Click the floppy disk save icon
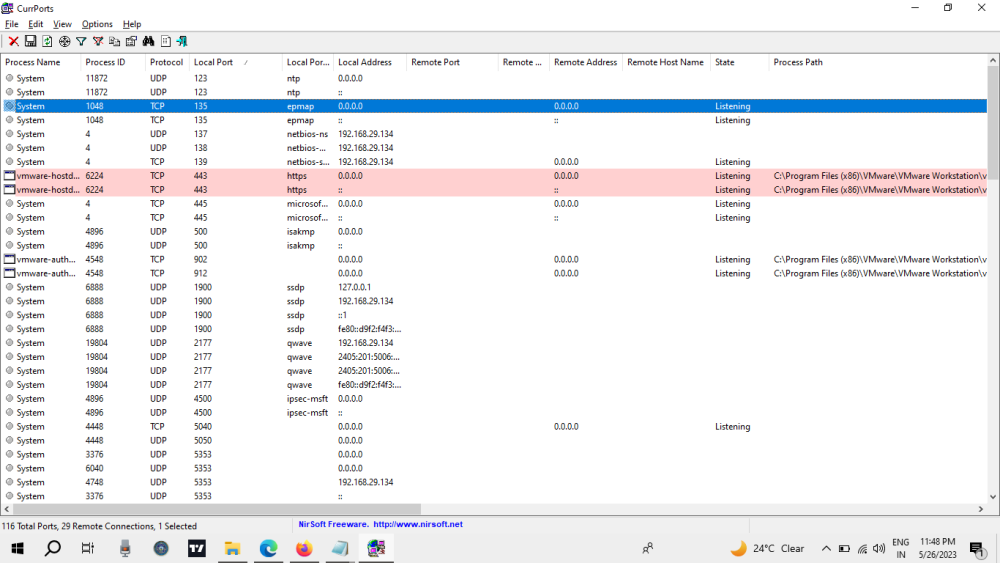Screen dimensions: 1000x563 pos(31,41)
